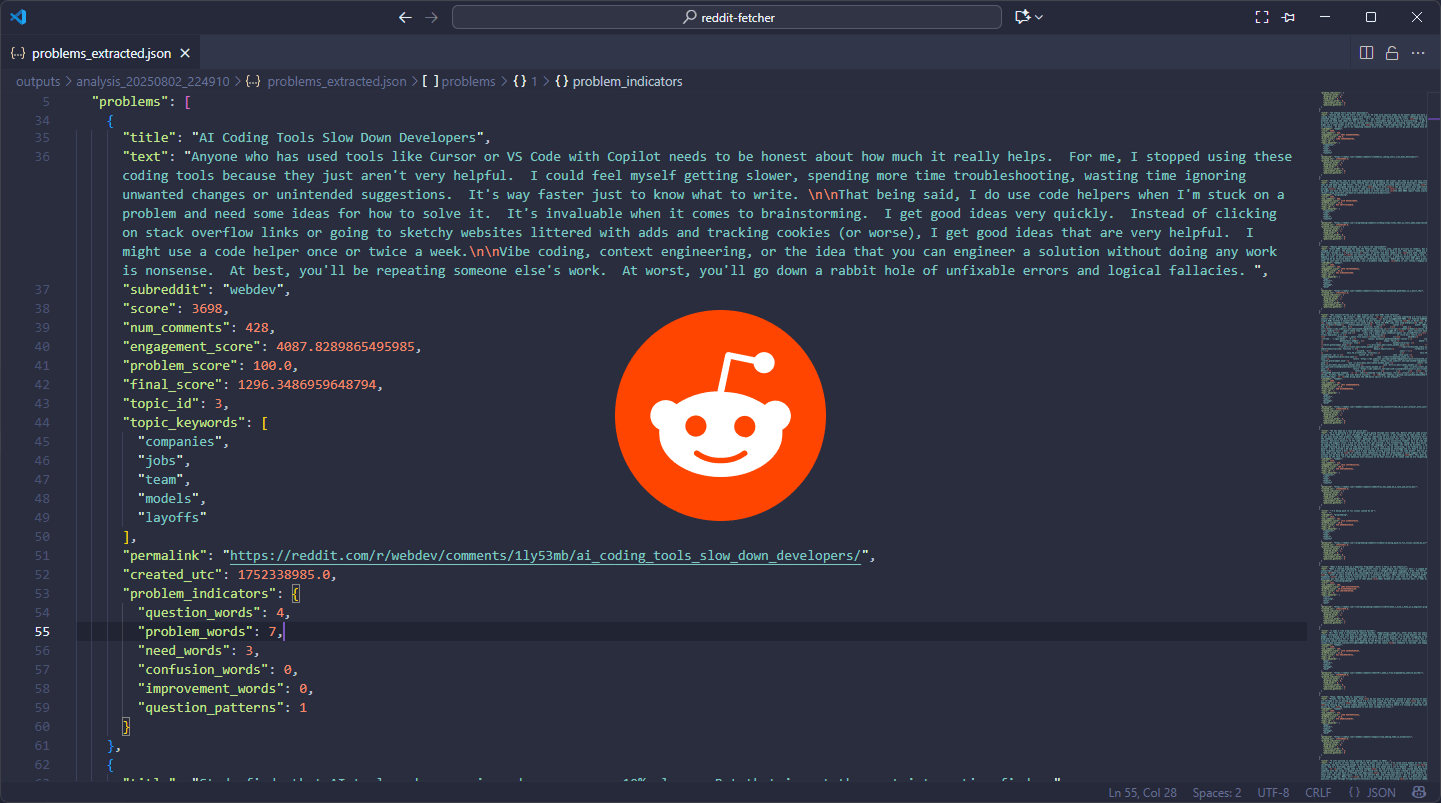
Task: Click the final_score value 1296.3486959648794
Action: 308,385
